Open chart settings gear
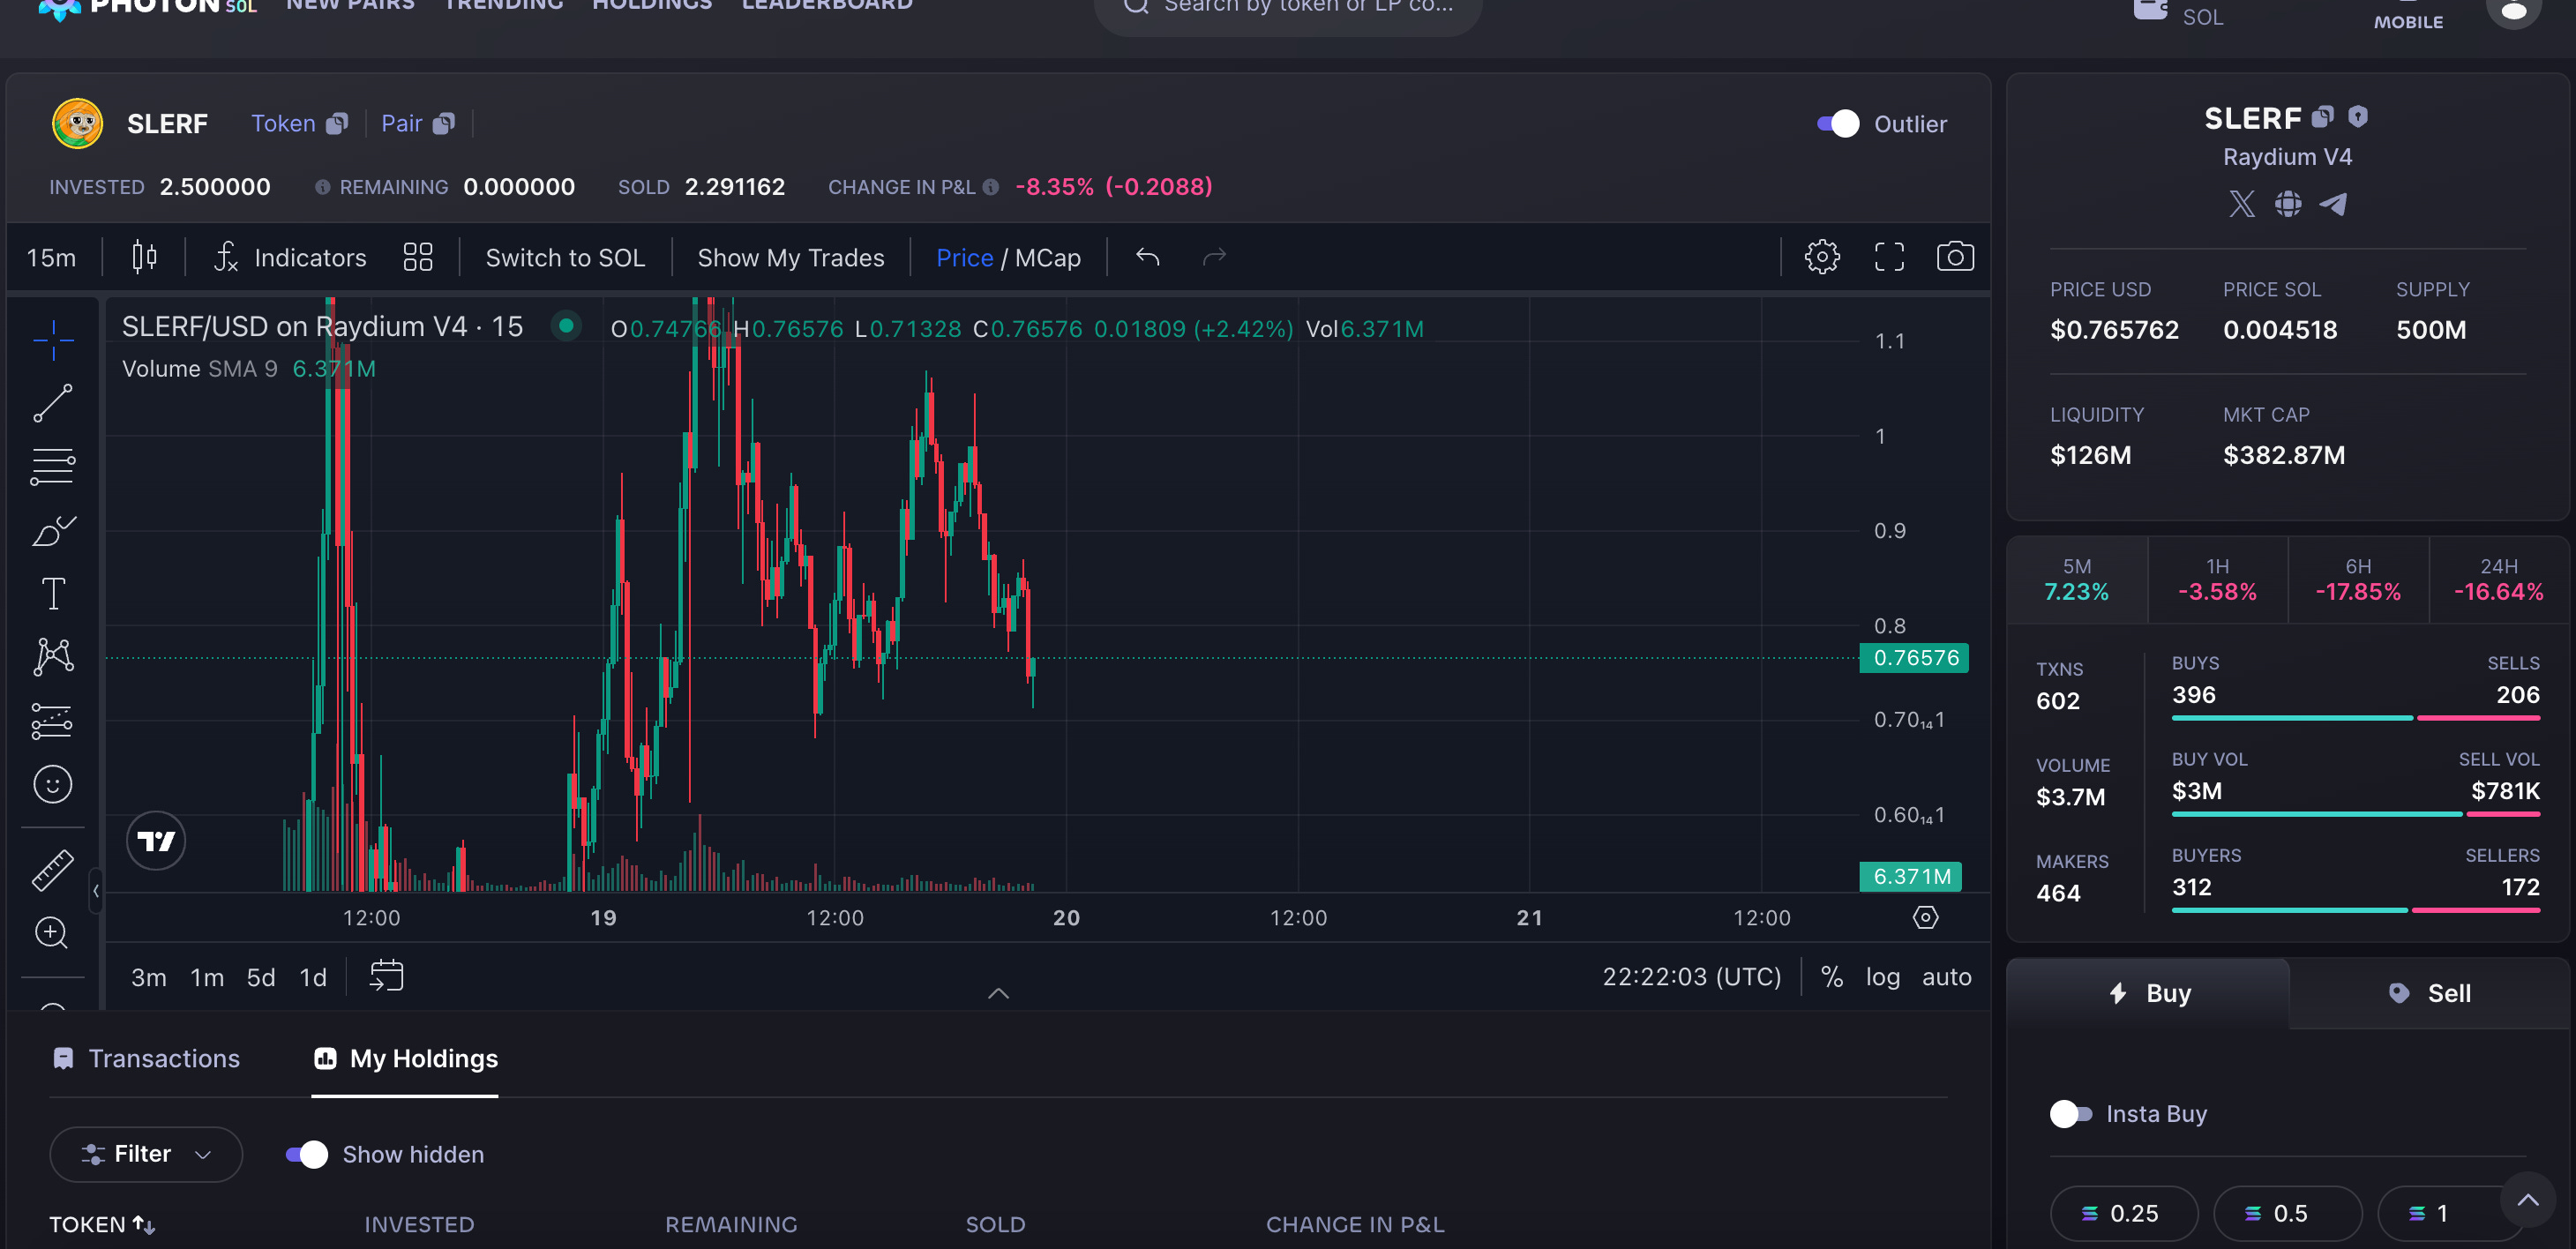This screenshot has width=2576, height=1249. 1822,257
